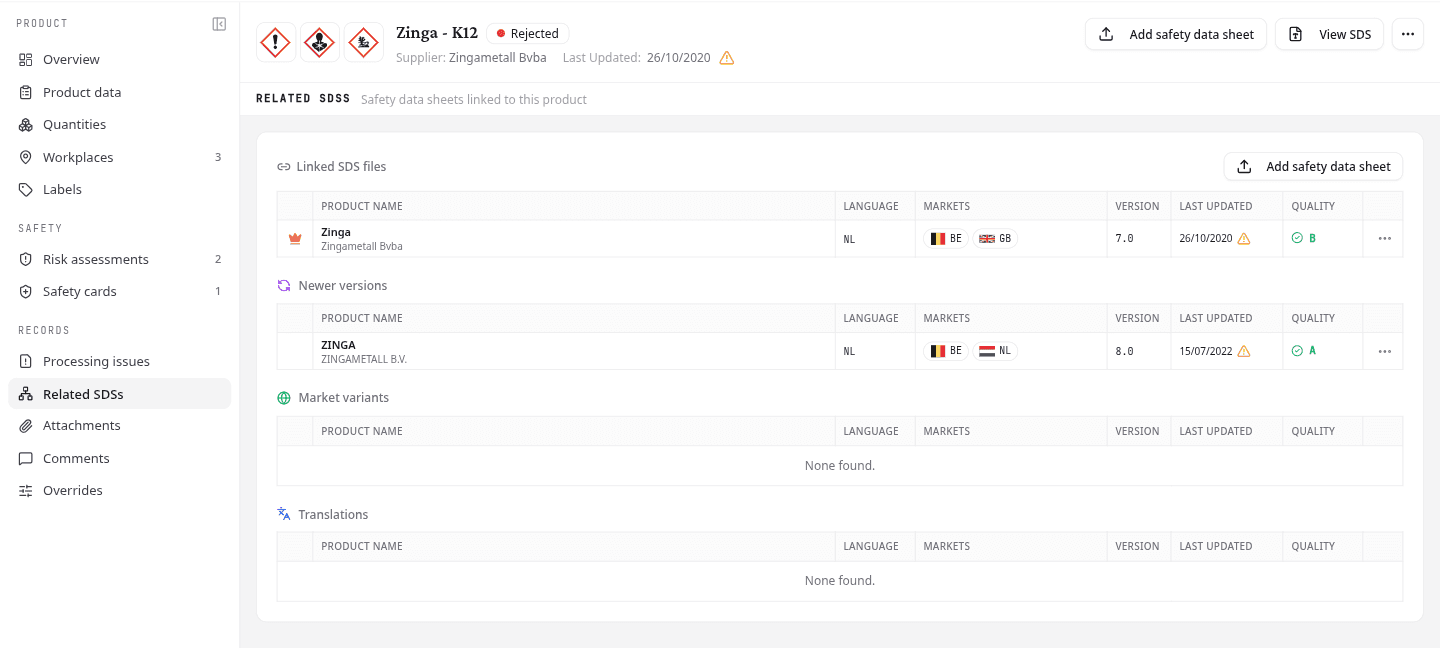
Task: Click supplier Zingametall Bvba in header
Action: pos(498,58)
